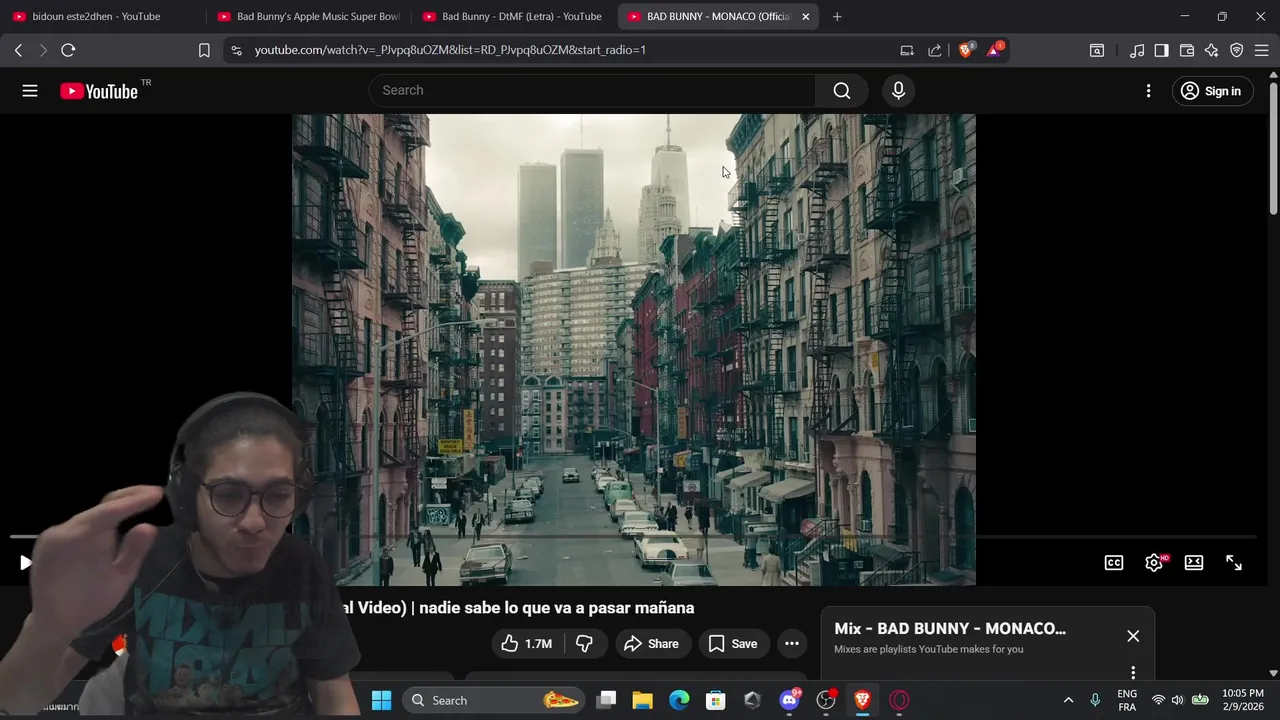
Task: Click the Windows taskbar Search box
Action: pos(494,700)
